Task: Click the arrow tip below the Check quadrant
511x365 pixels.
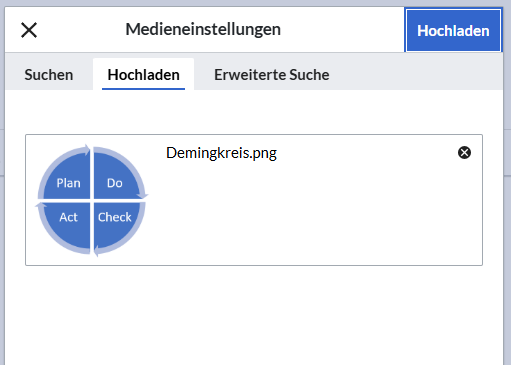Action: pyautogui.click(x=96, y=251)
